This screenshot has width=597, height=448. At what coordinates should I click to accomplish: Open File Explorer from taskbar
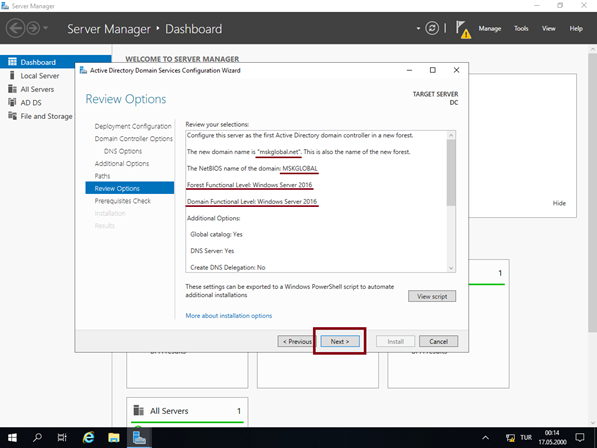pos(113,438)
